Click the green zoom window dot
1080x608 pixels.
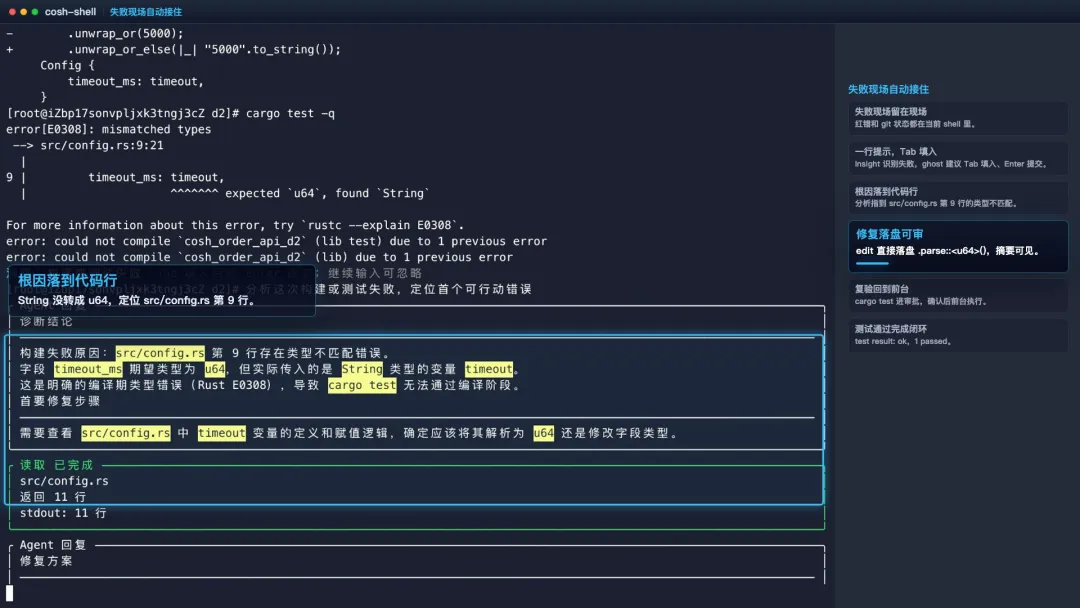click(34, 12)
